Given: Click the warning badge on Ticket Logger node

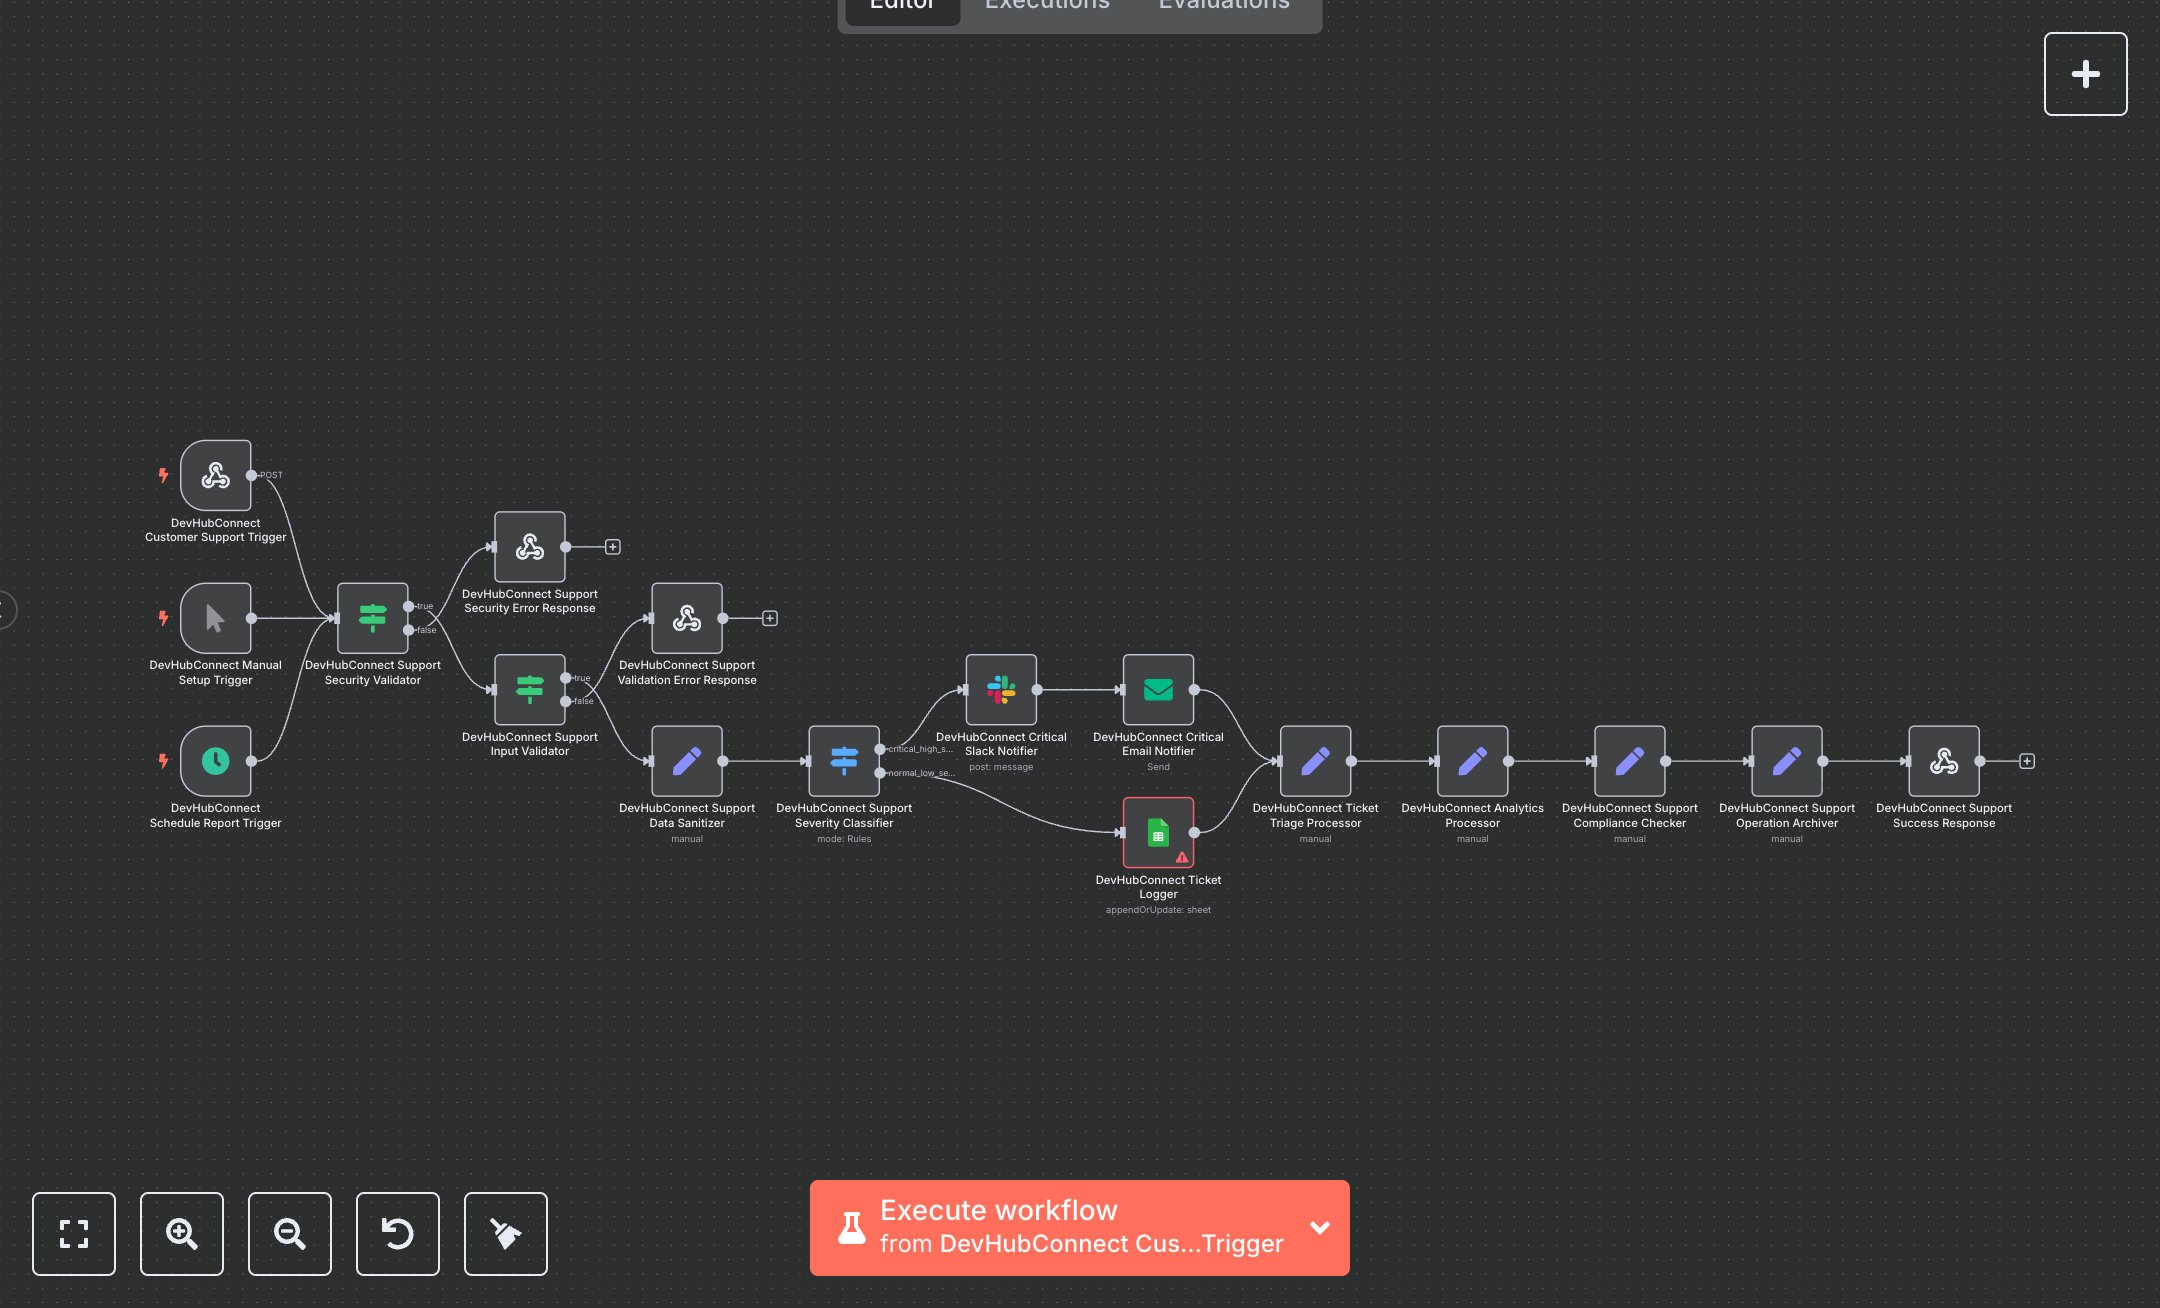Looking at the screenshot, I should [1182, 856].
